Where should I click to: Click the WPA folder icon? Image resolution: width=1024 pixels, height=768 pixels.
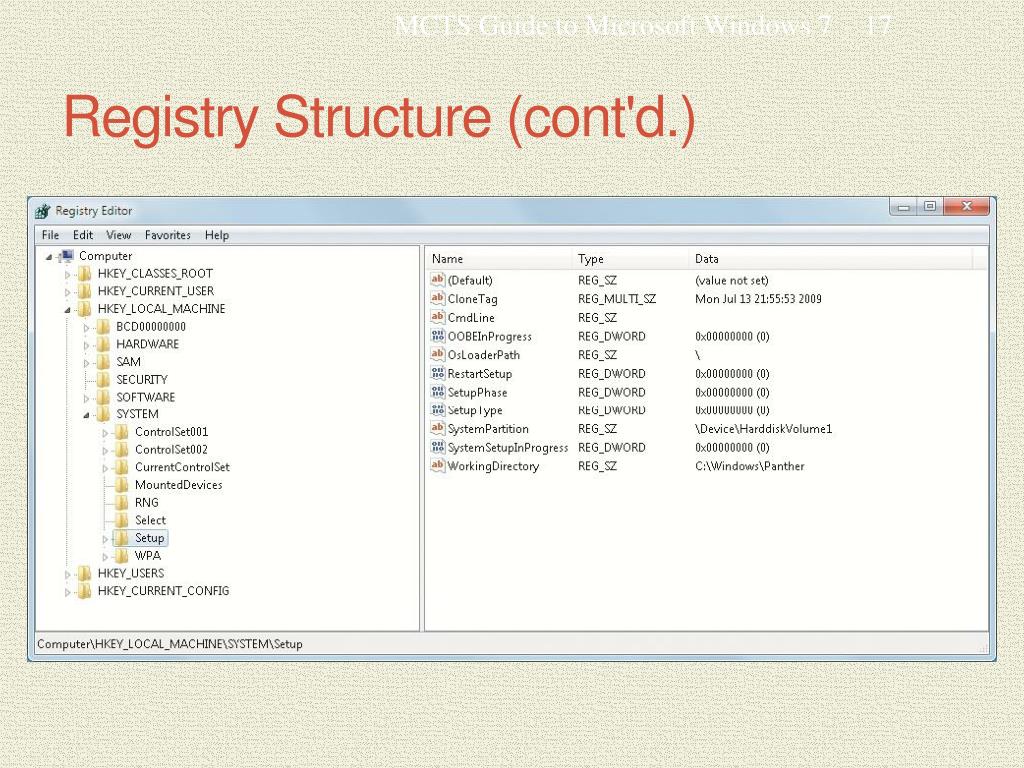(121, 556)
